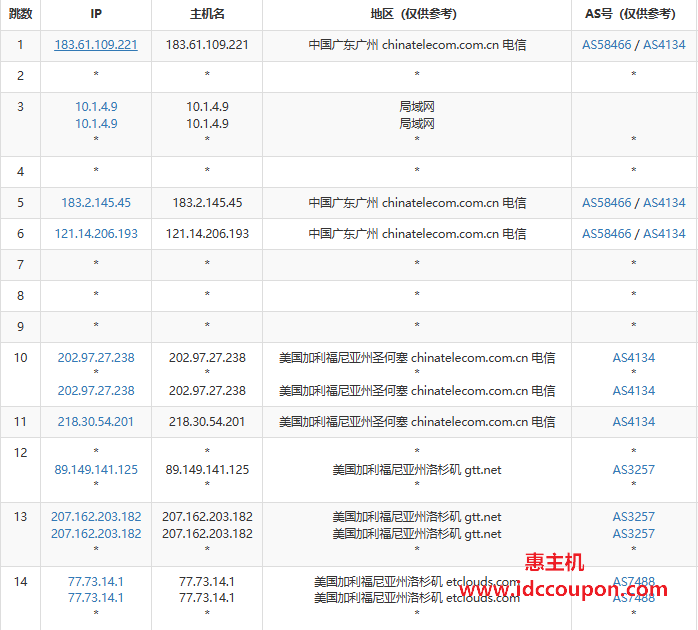Click upper AS3257 link in hop 13
Image resolution: width=698 pixels, height=630 pixels.
(633, 517)
